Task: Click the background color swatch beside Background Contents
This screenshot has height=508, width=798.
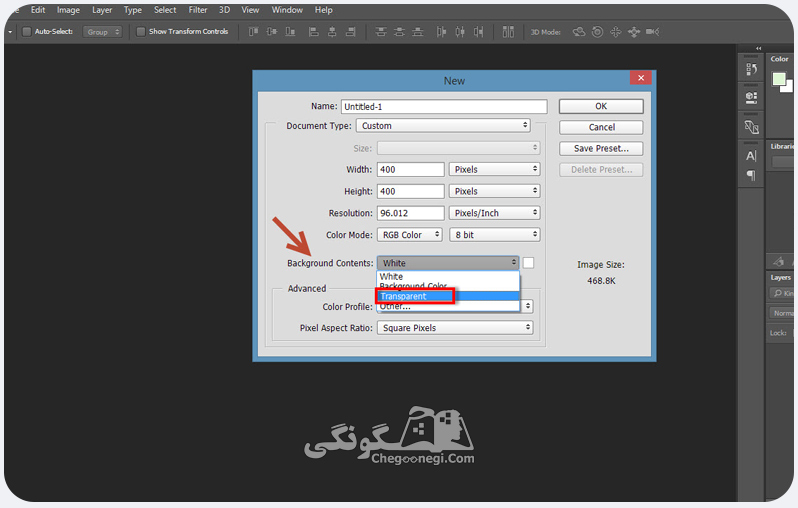Action: coord(529,263)
